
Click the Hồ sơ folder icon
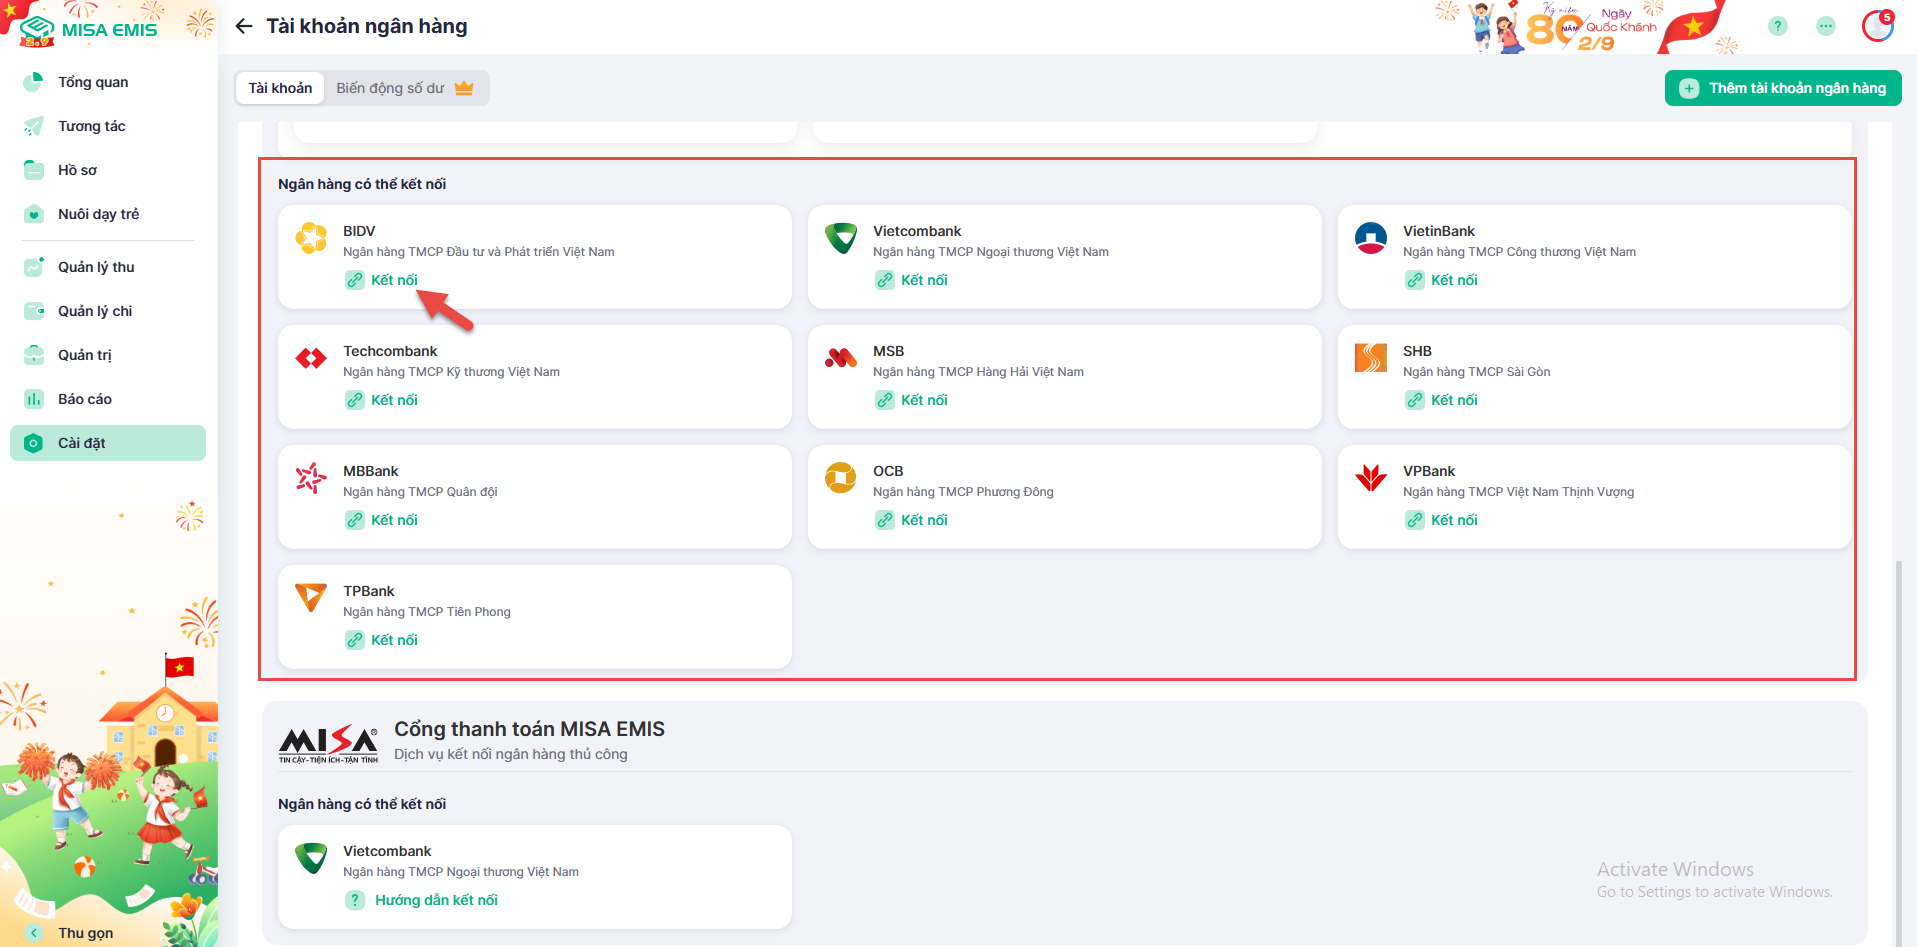point(34,170)
